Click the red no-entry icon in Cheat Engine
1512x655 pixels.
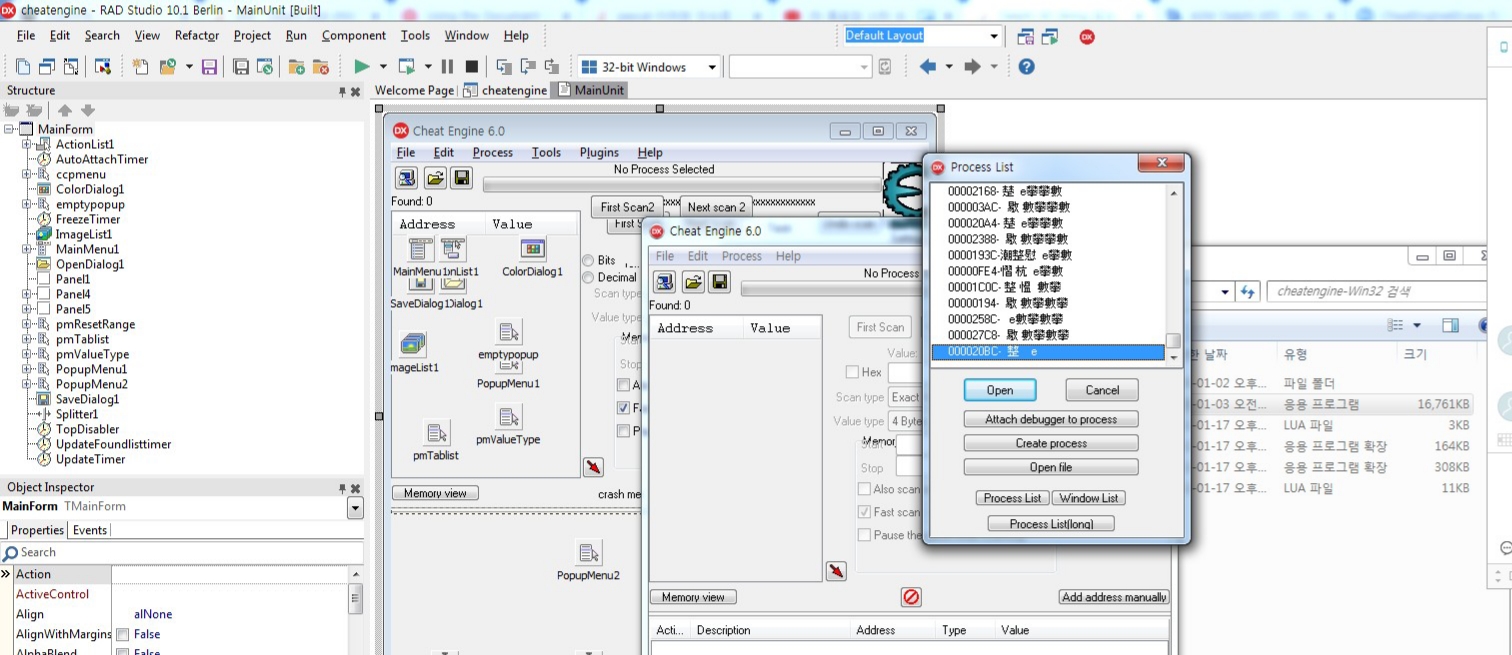[x=911, y=597]
